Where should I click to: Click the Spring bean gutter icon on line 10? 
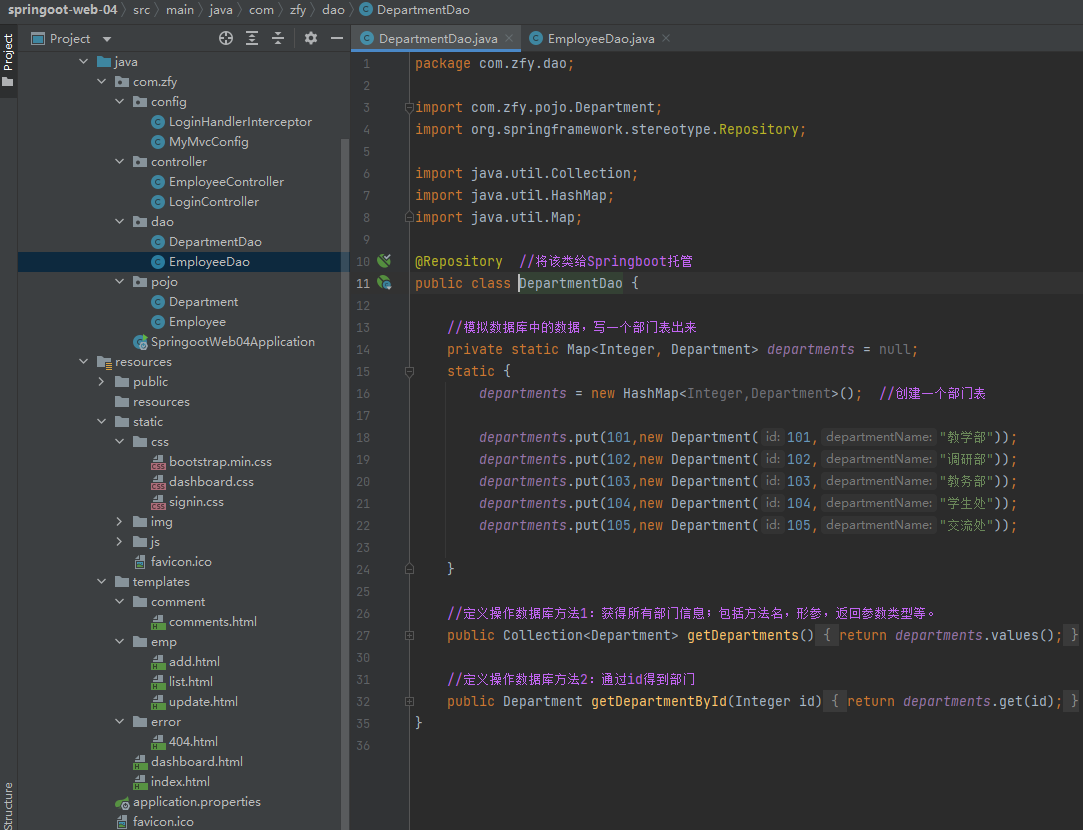point(384,261)
